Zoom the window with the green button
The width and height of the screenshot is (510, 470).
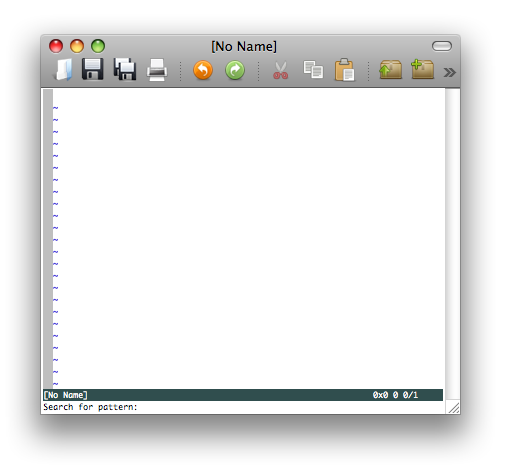click(x=98, y=46)
